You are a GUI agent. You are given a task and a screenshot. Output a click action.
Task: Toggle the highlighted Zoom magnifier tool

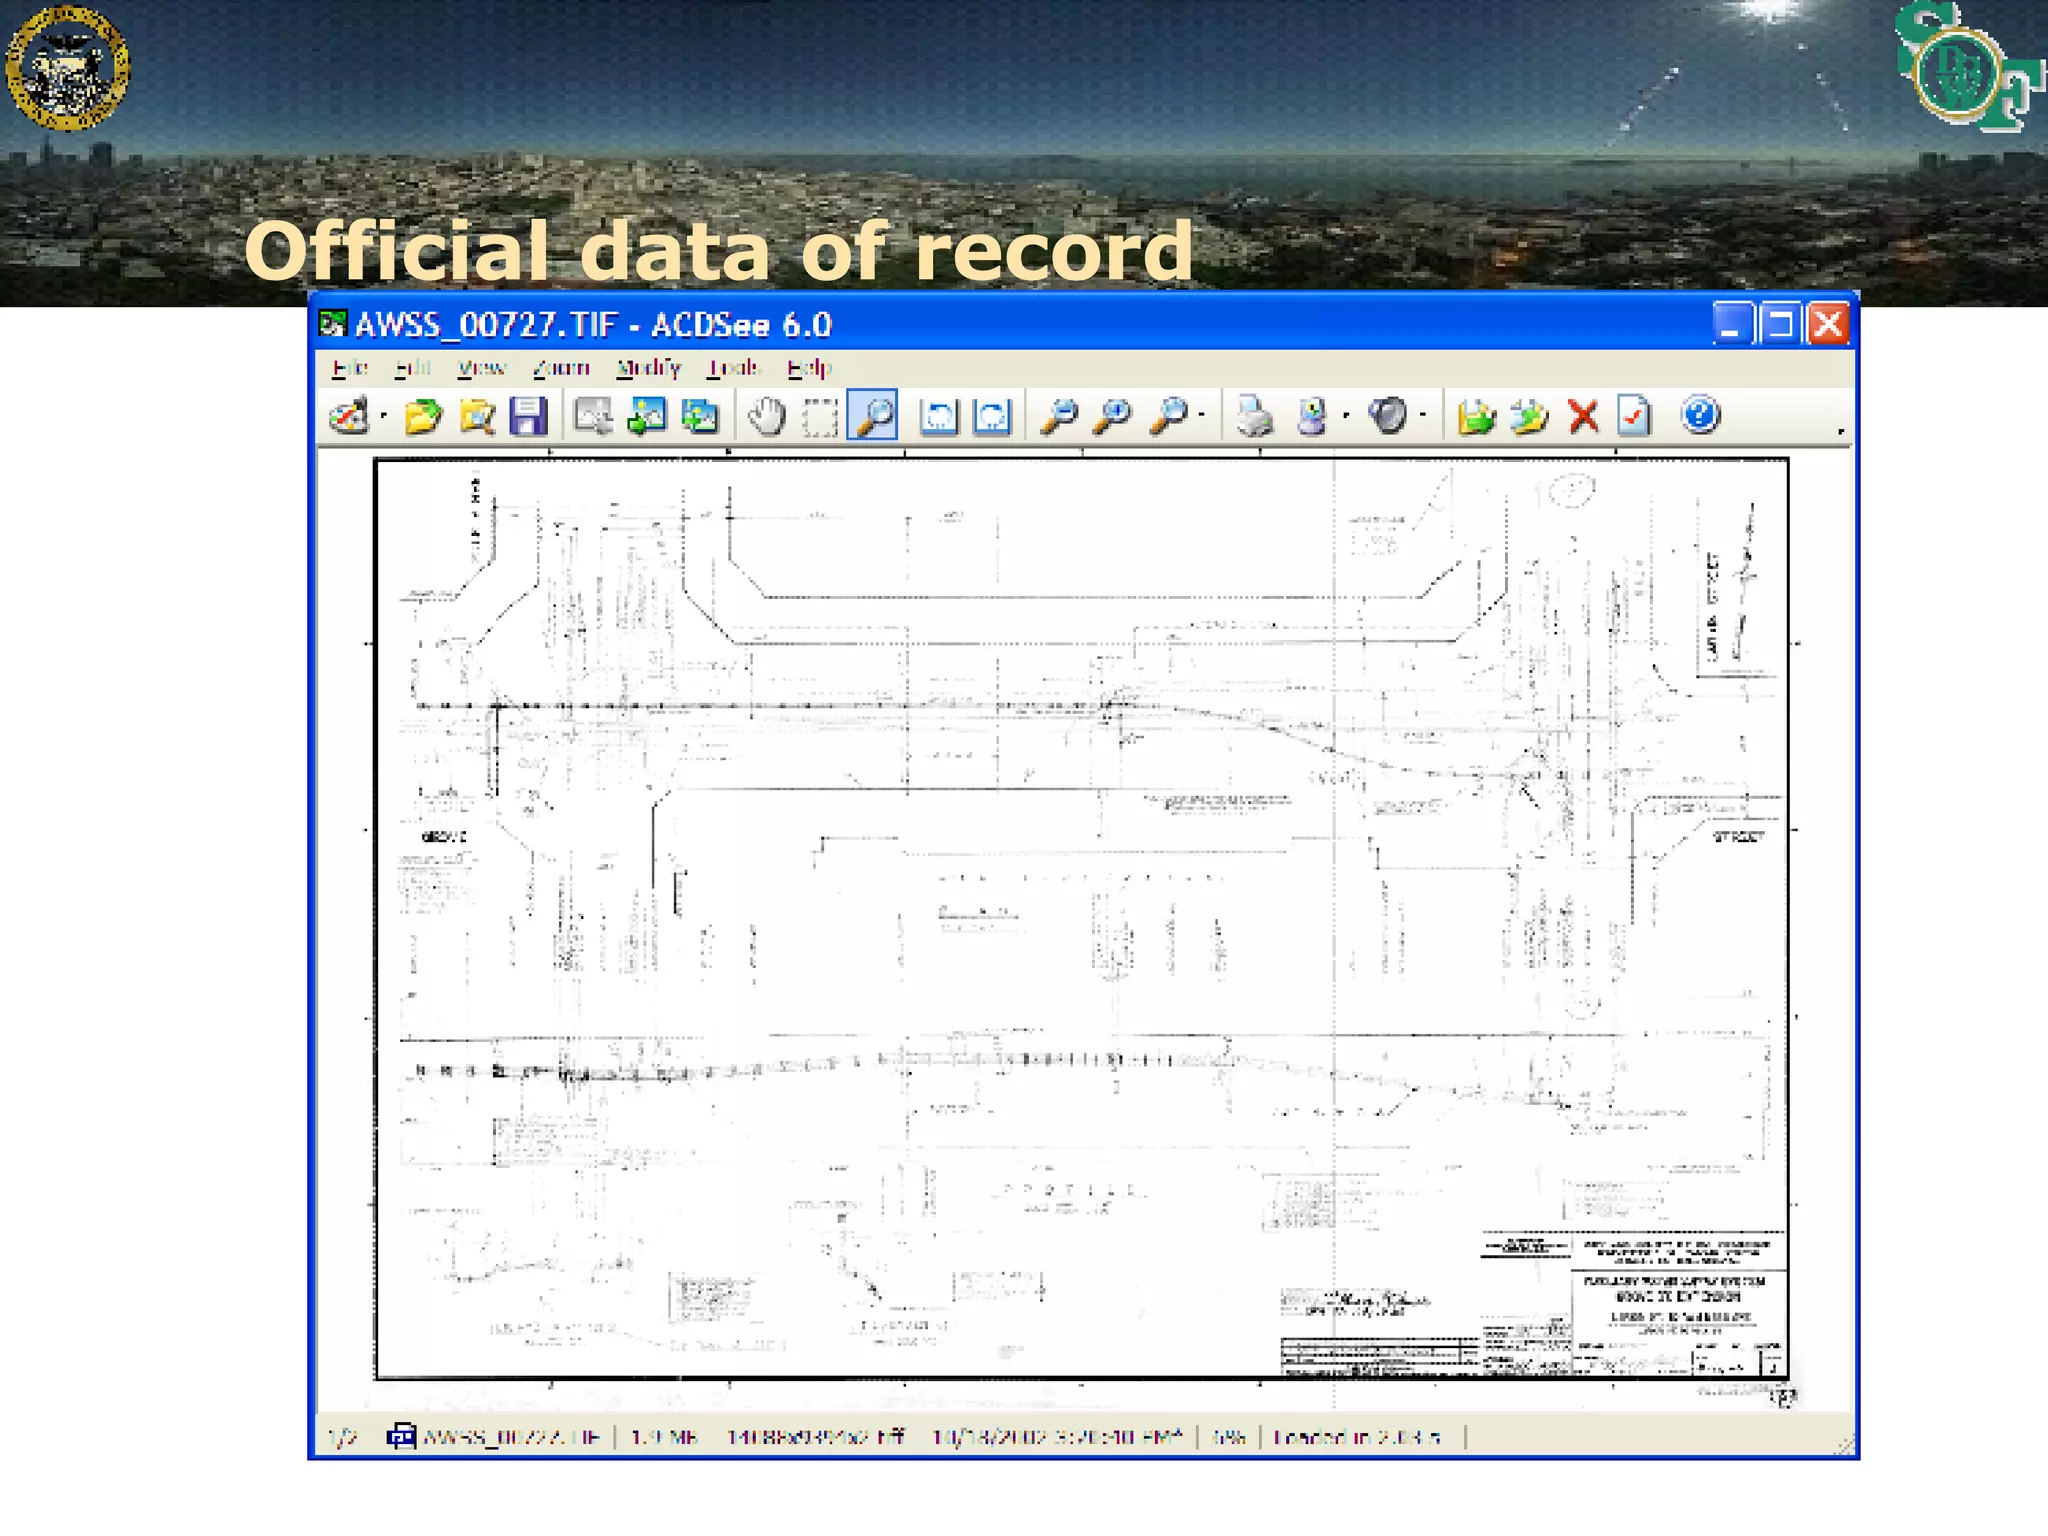pyautogui.click(x=873, y=415)
